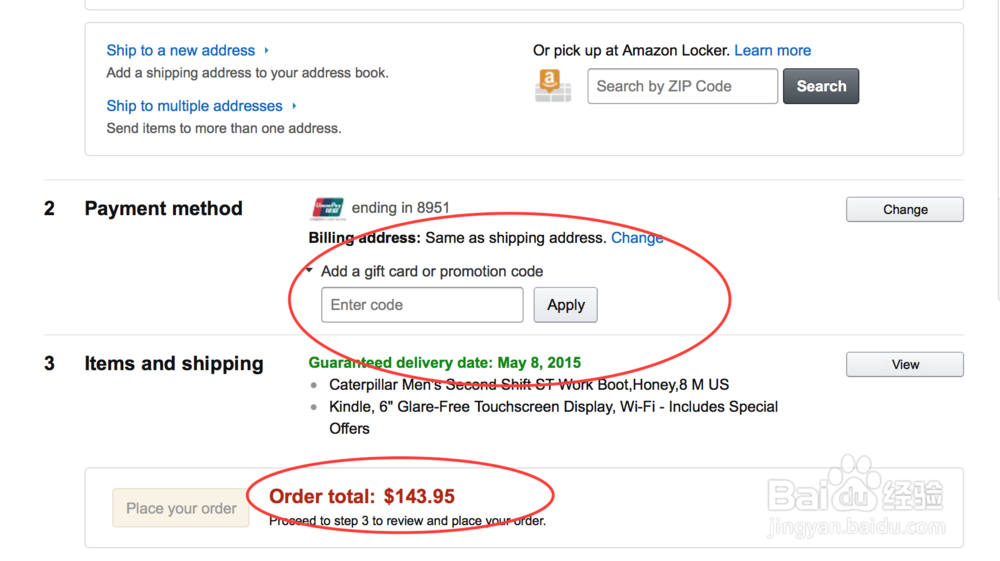Open the Ship to a new address link
Image resolution: width=1000 pixels, height=561 pixels.
(181, 50)
